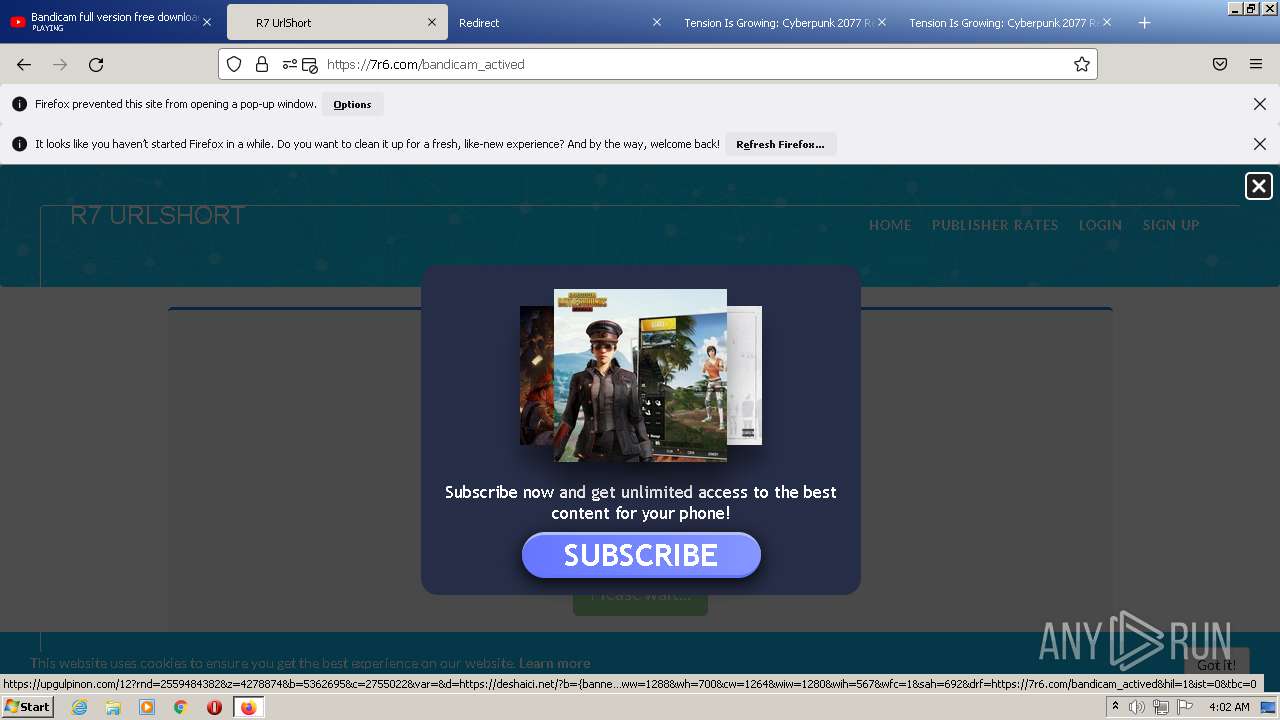The width and height of the screenshot is (1280, 720).
Task: Open the volume speaker tray icon
Action: coord(1137,707)
